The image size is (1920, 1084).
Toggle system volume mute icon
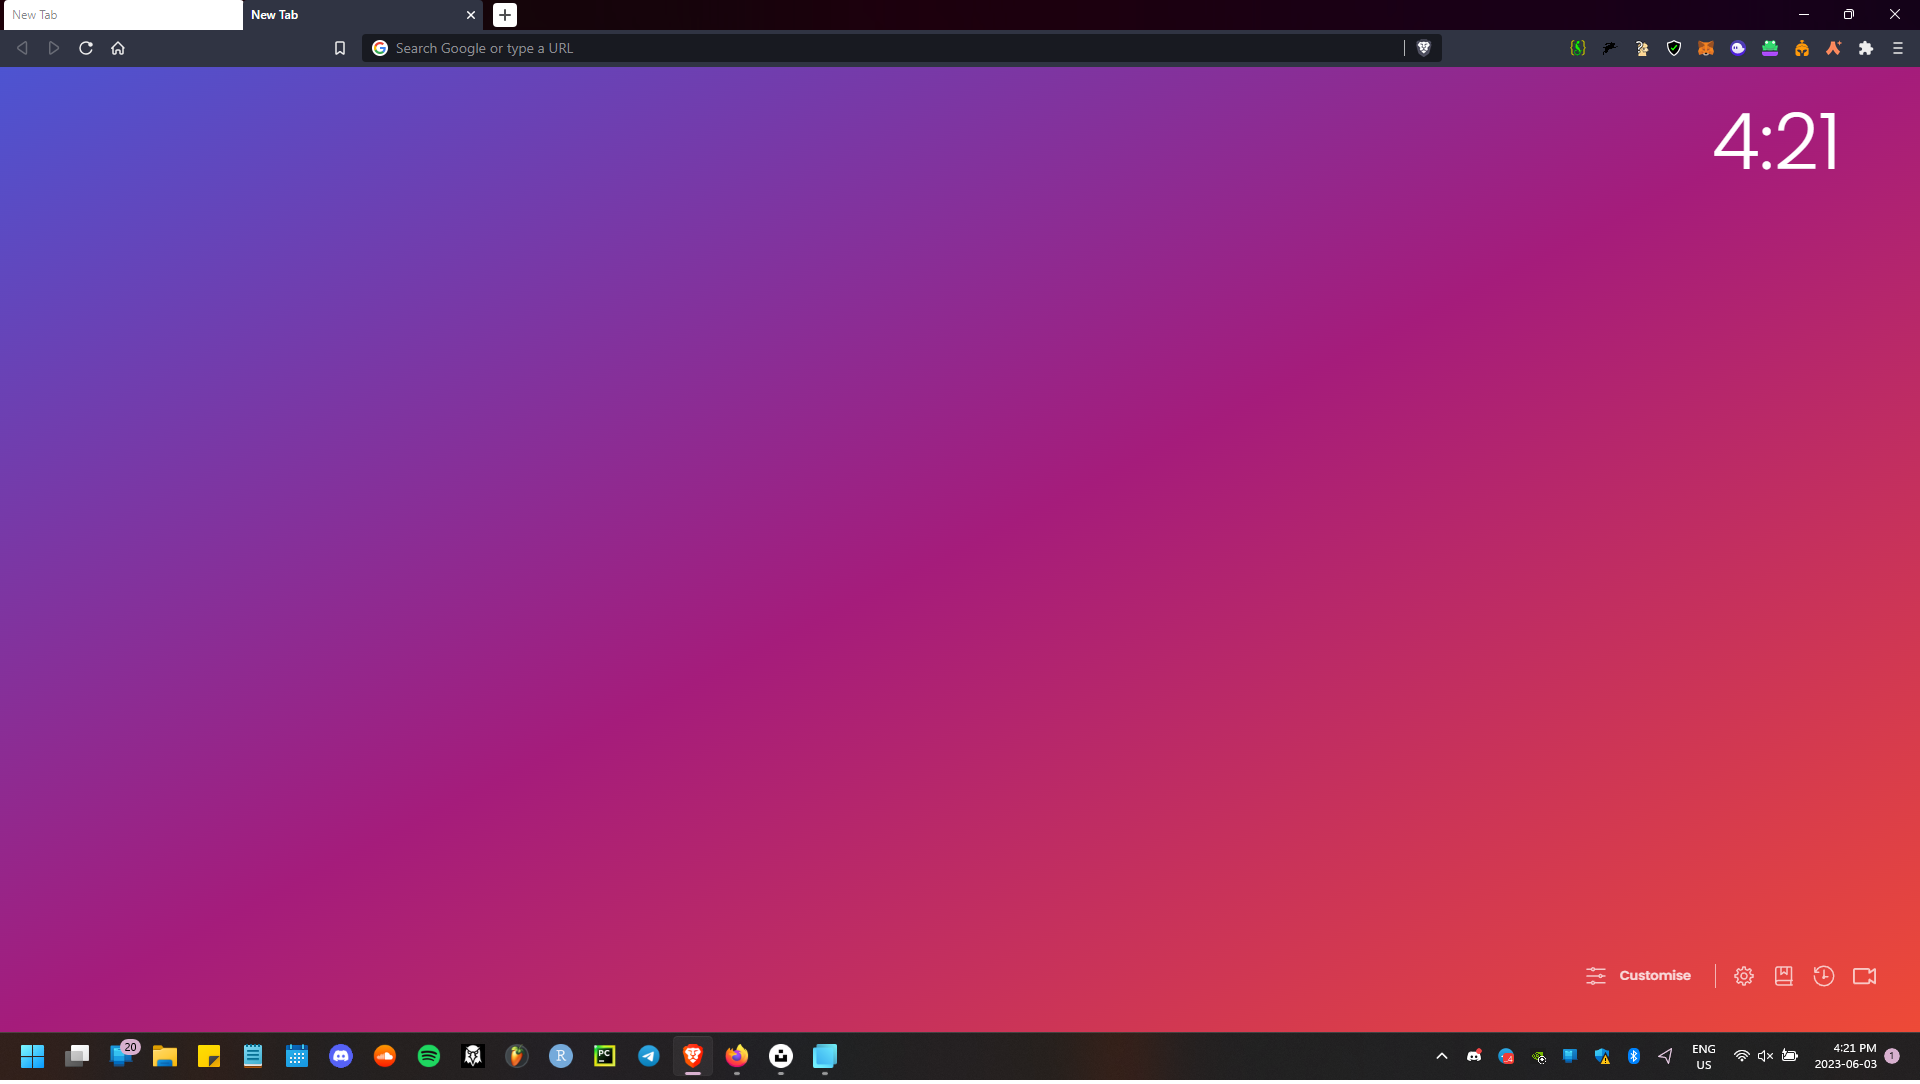pyautogui.click(x=1765, y=1056)
